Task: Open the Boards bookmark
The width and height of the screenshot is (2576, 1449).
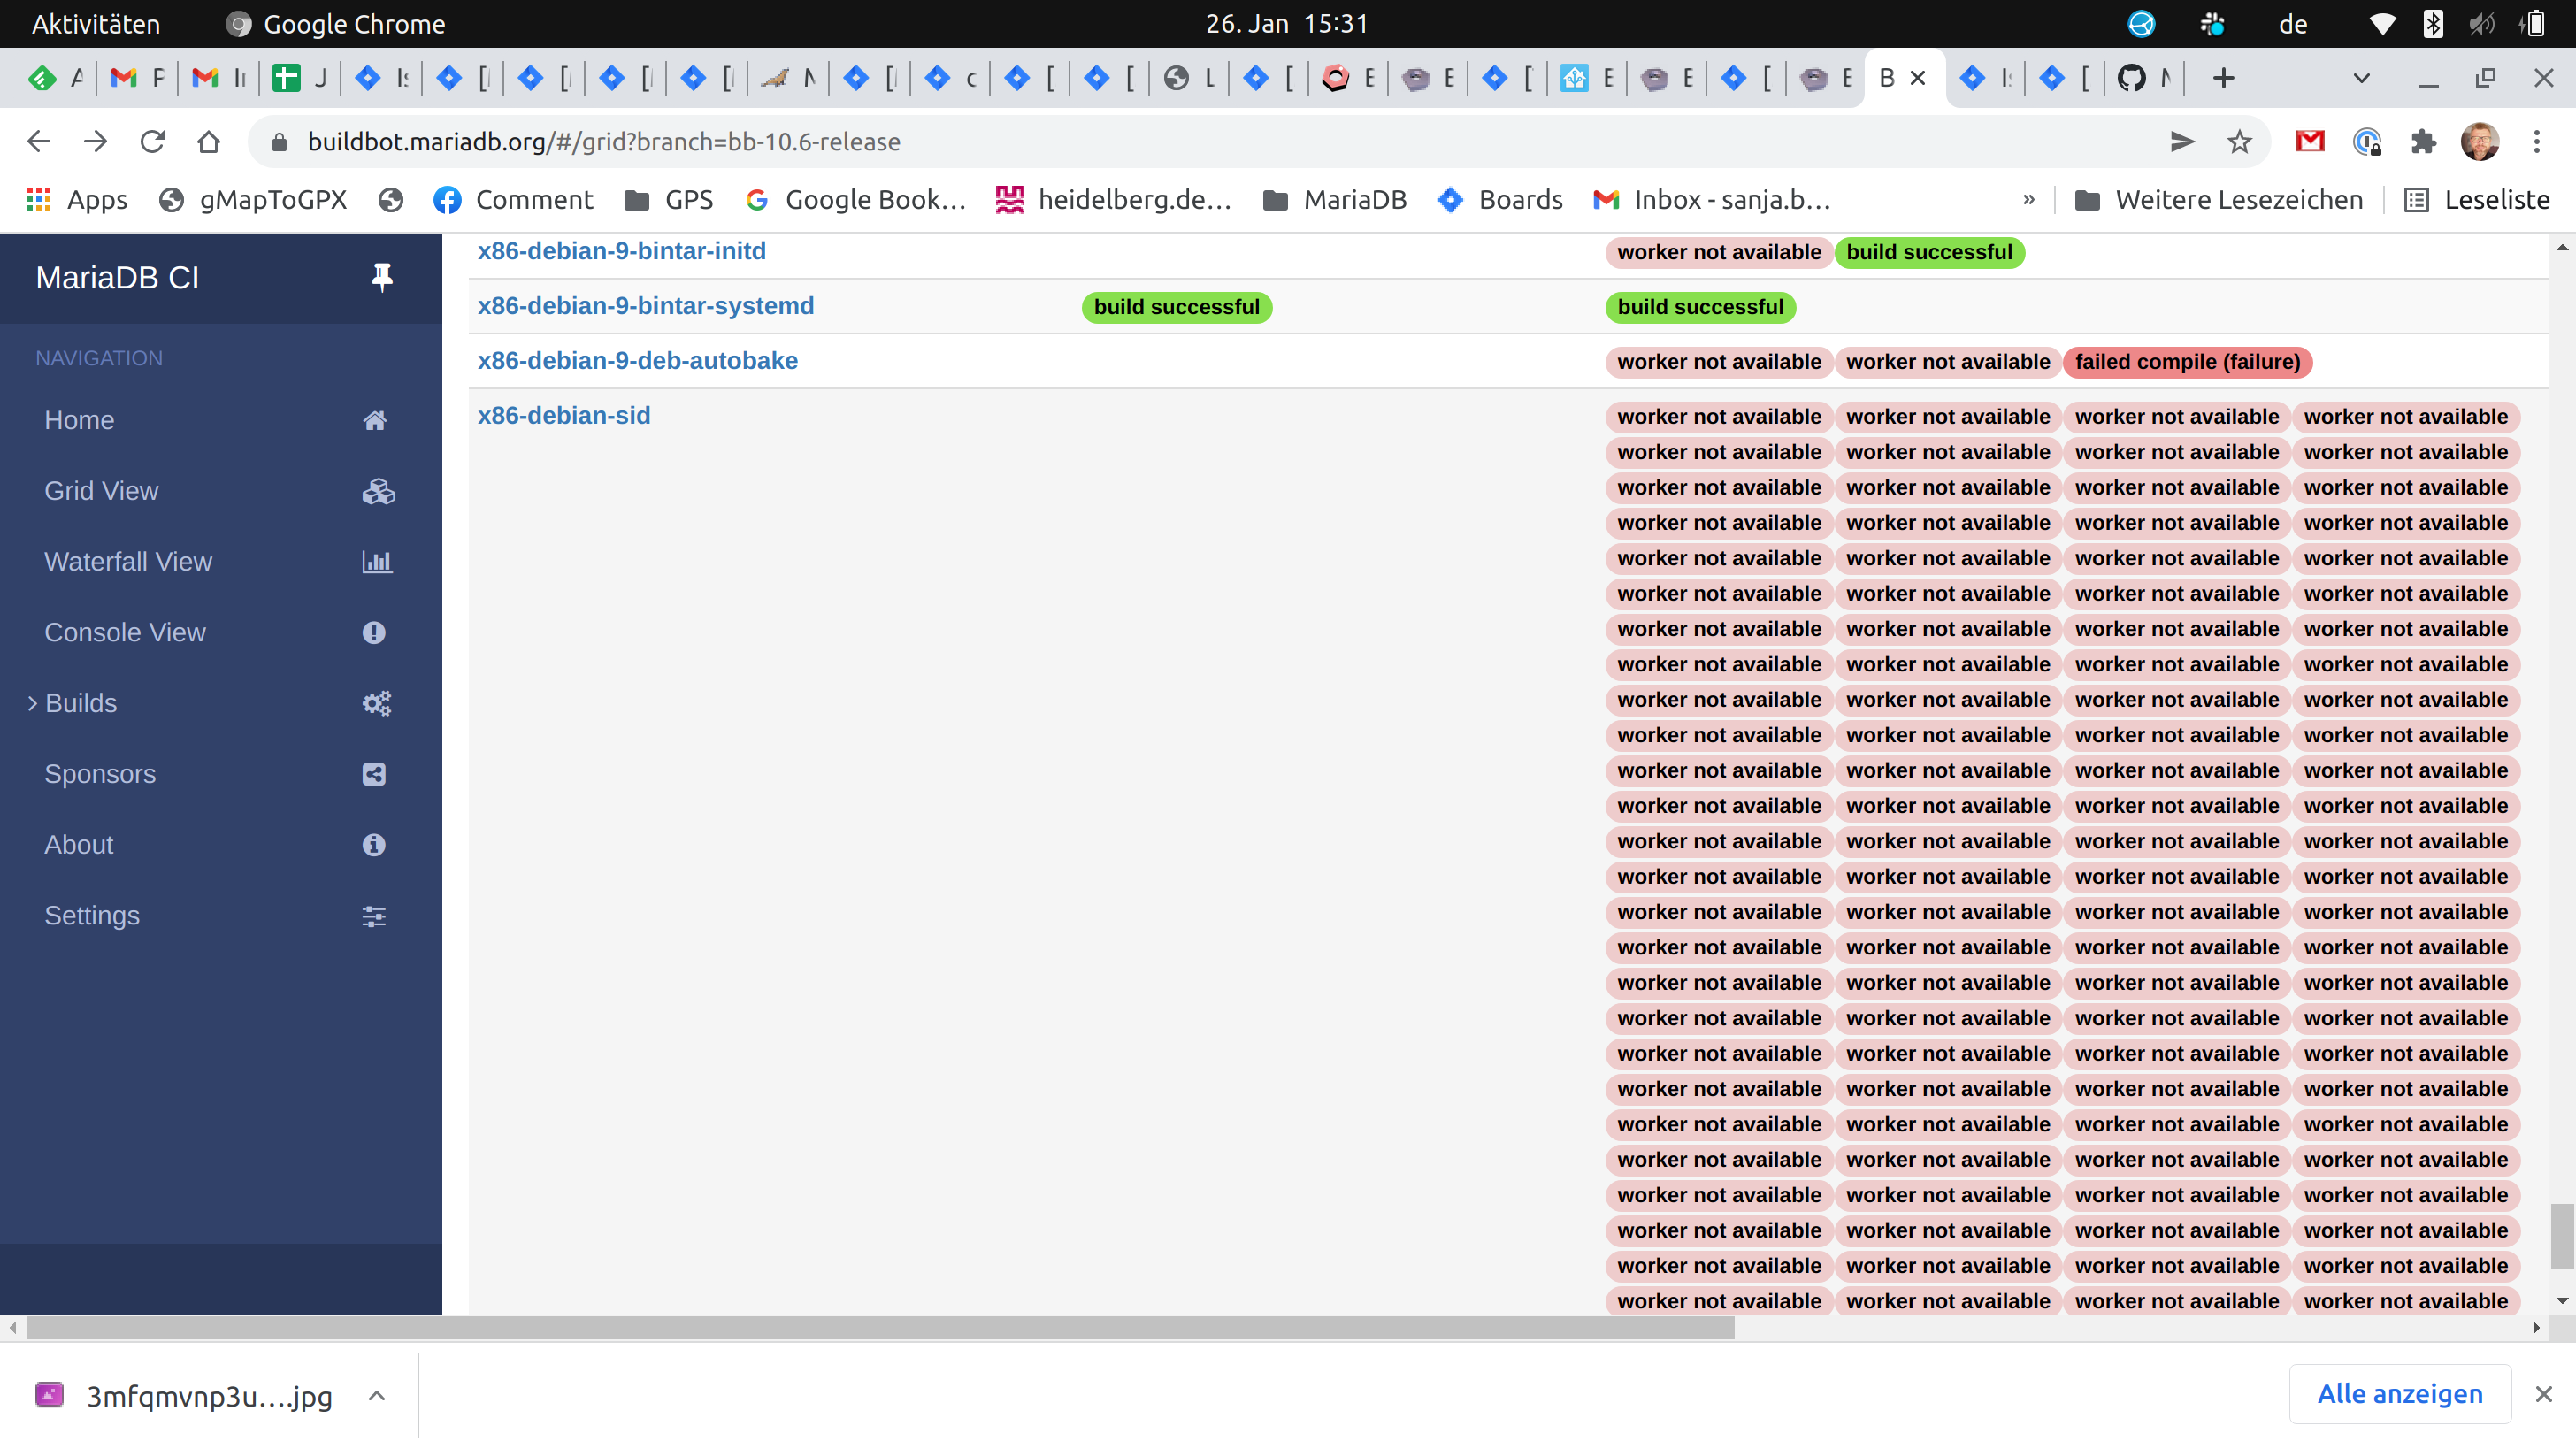Action: pos(1499,200)
